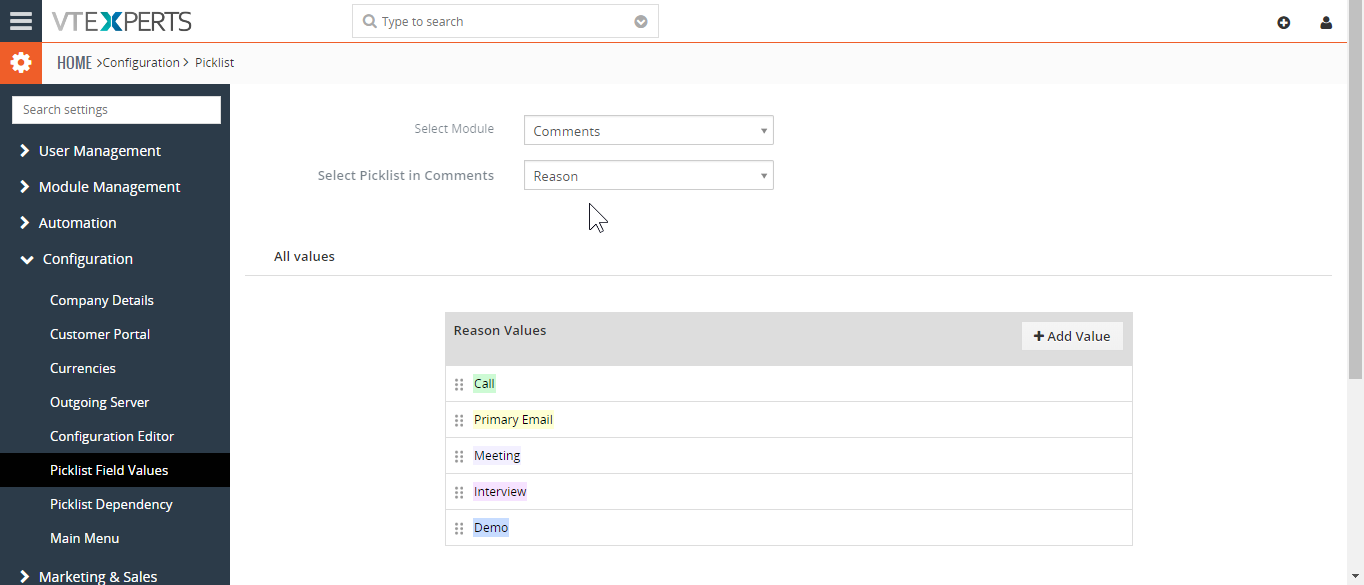This screenshot has height=585, width=1364.
Task: Select the Interview picklist value
Action: (x=500, y=492)
